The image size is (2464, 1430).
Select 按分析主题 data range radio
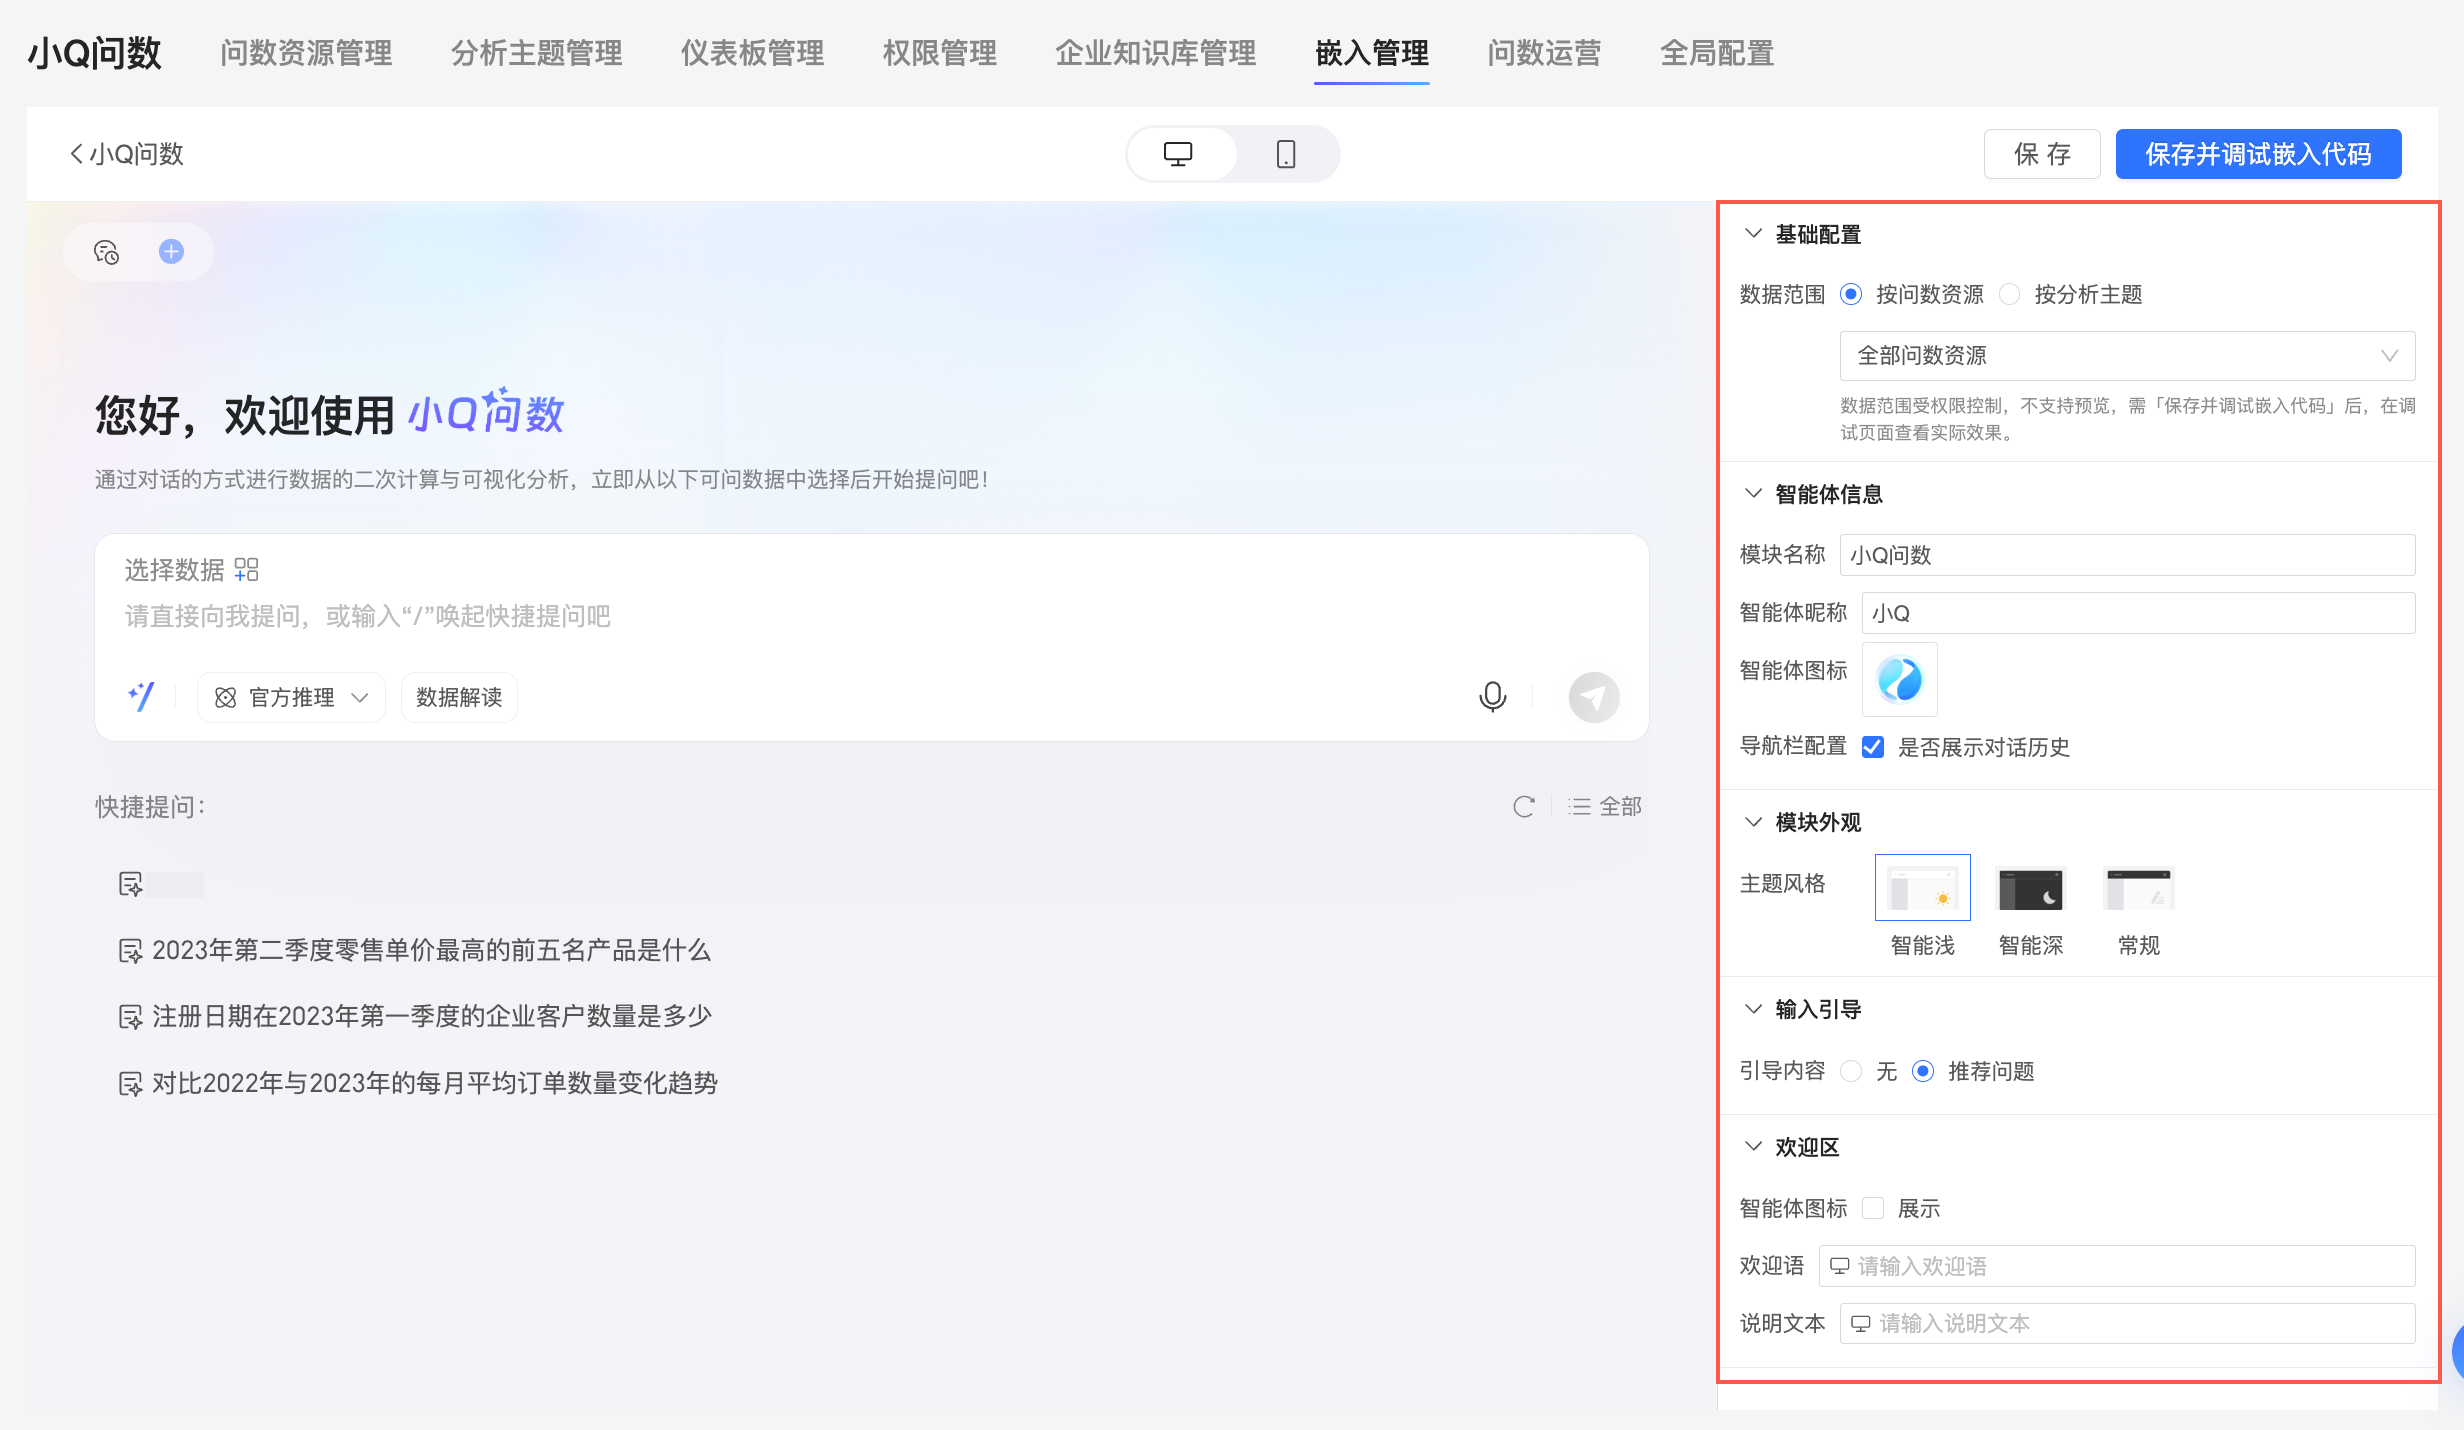(2009, 294)
